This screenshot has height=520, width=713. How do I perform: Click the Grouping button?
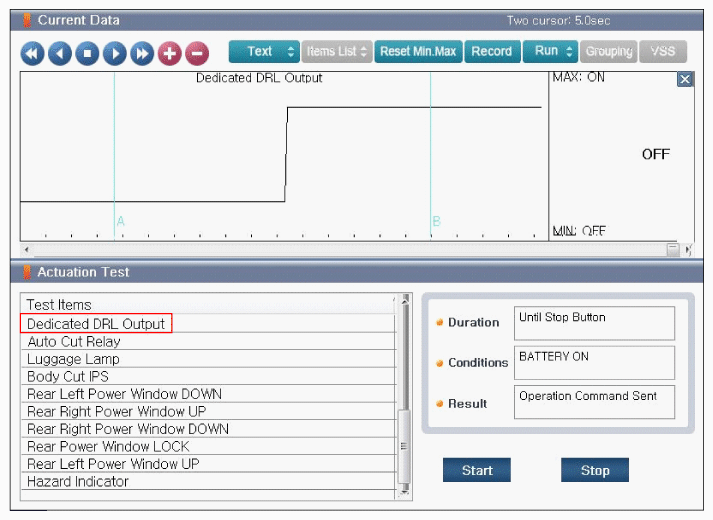tap(608, 51)
